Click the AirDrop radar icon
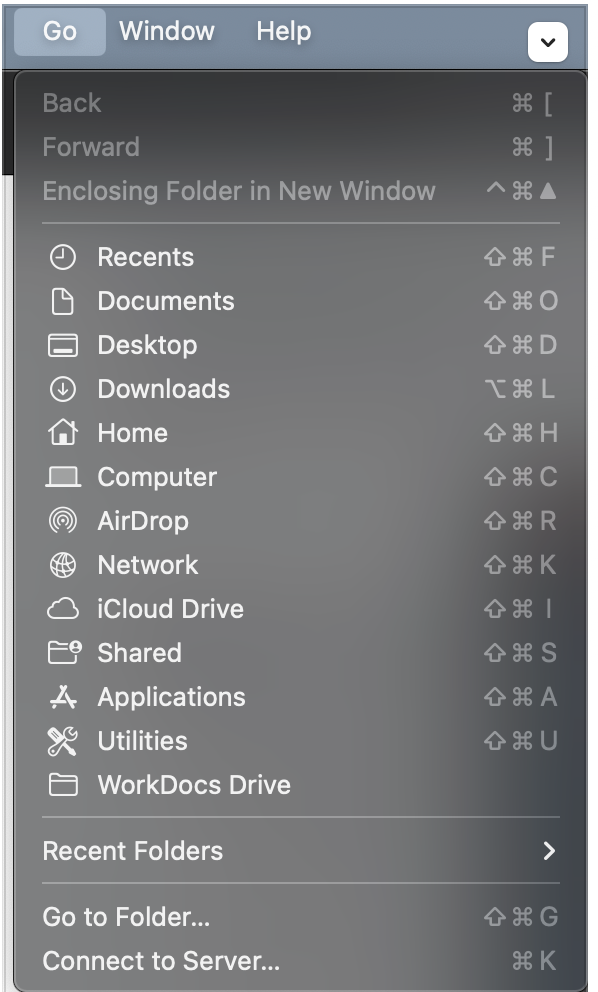The height and width of the screenshot is (992, 598). click(x=63, y=521)
